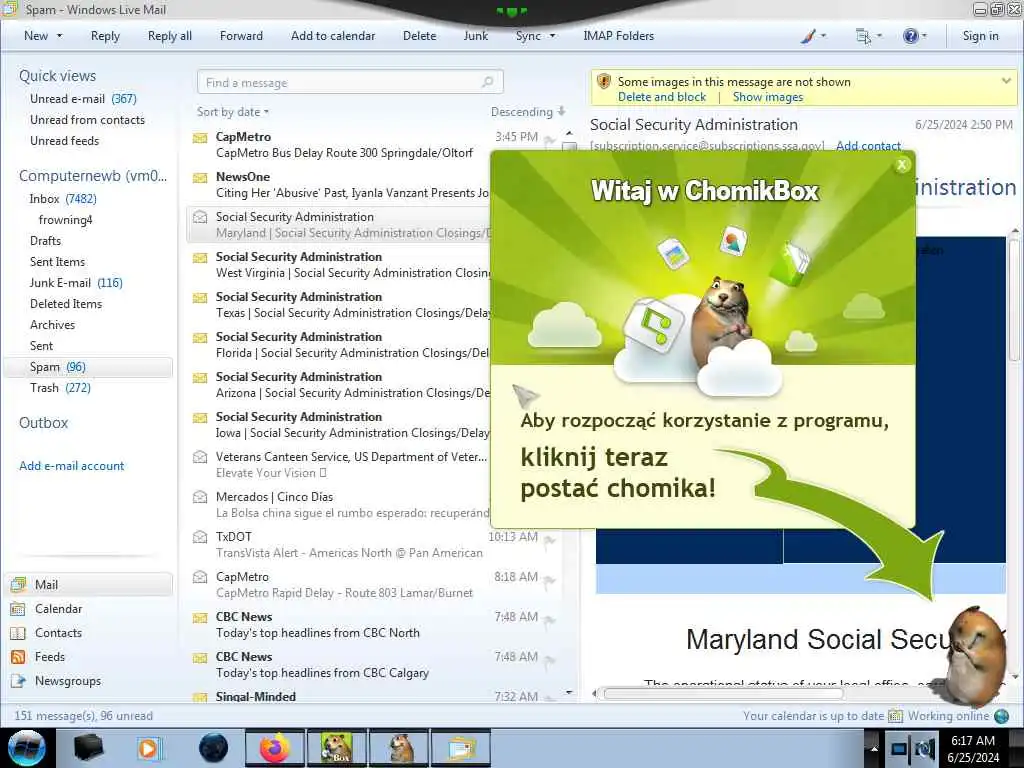
Task: Click the hamster character in the ChomikBox welcome popup
Action: click(x=724, y=320)
